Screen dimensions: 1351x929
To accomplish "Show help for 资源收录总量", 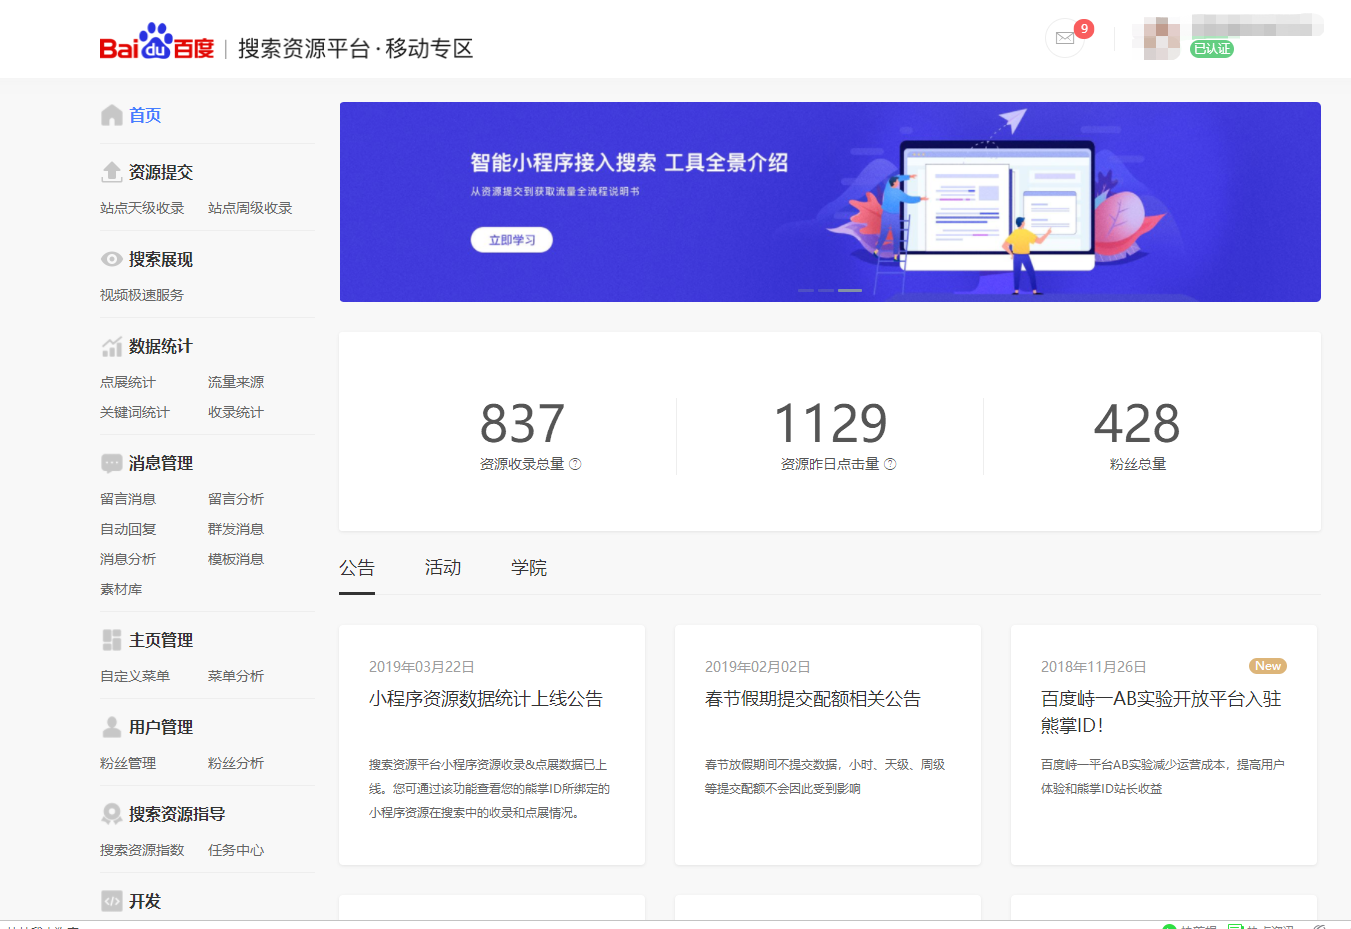I will coord(575,464).
